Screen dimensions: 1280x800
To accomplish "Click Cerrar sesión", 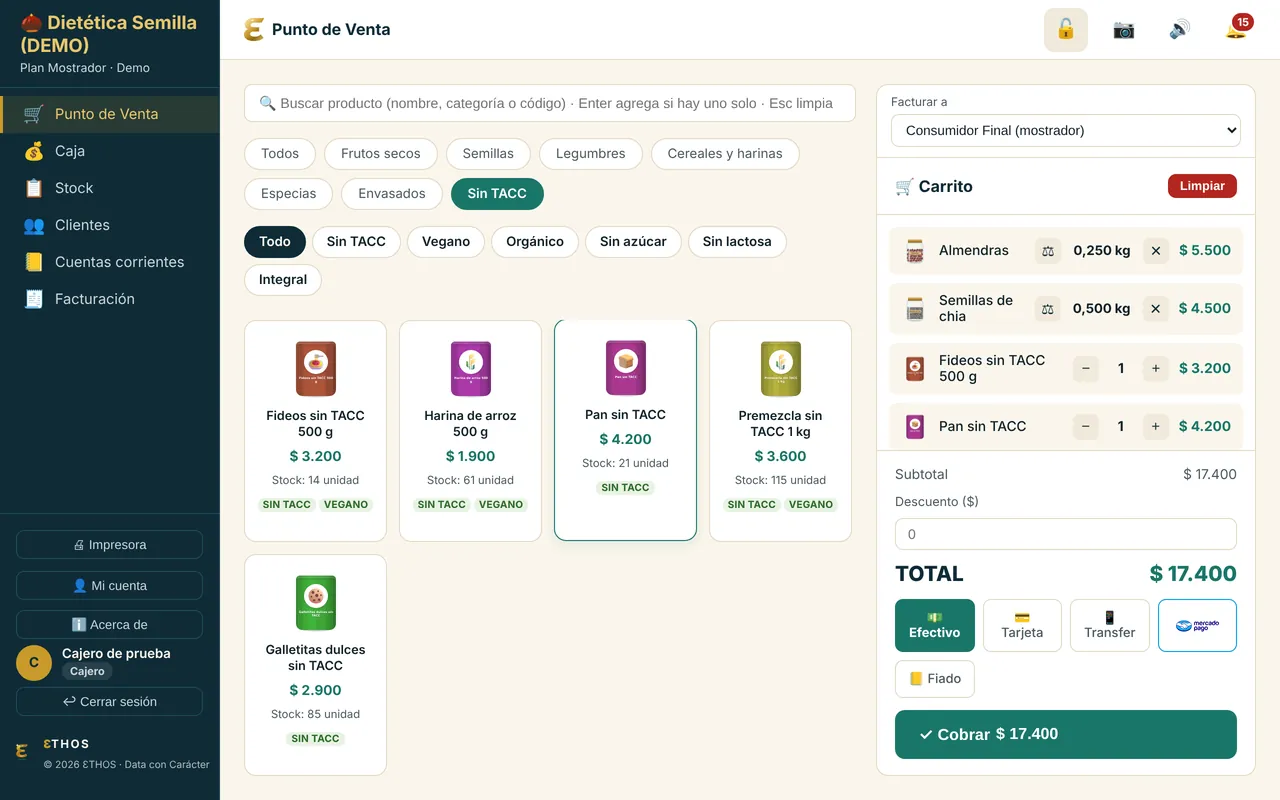I will (x=110, y=702).
